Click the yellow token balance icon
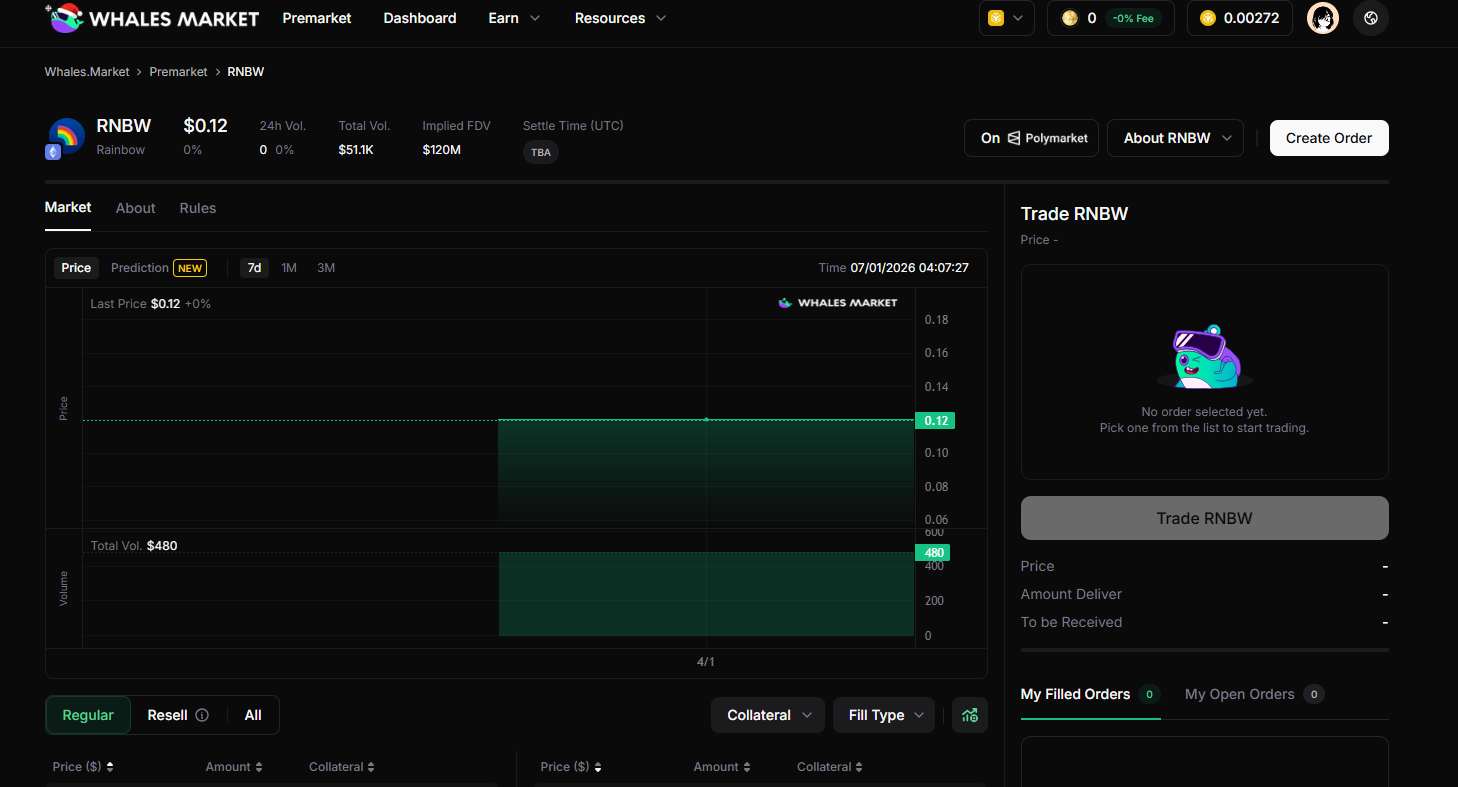This screenshot has width=1458, height=787. tap(1207, 17)
